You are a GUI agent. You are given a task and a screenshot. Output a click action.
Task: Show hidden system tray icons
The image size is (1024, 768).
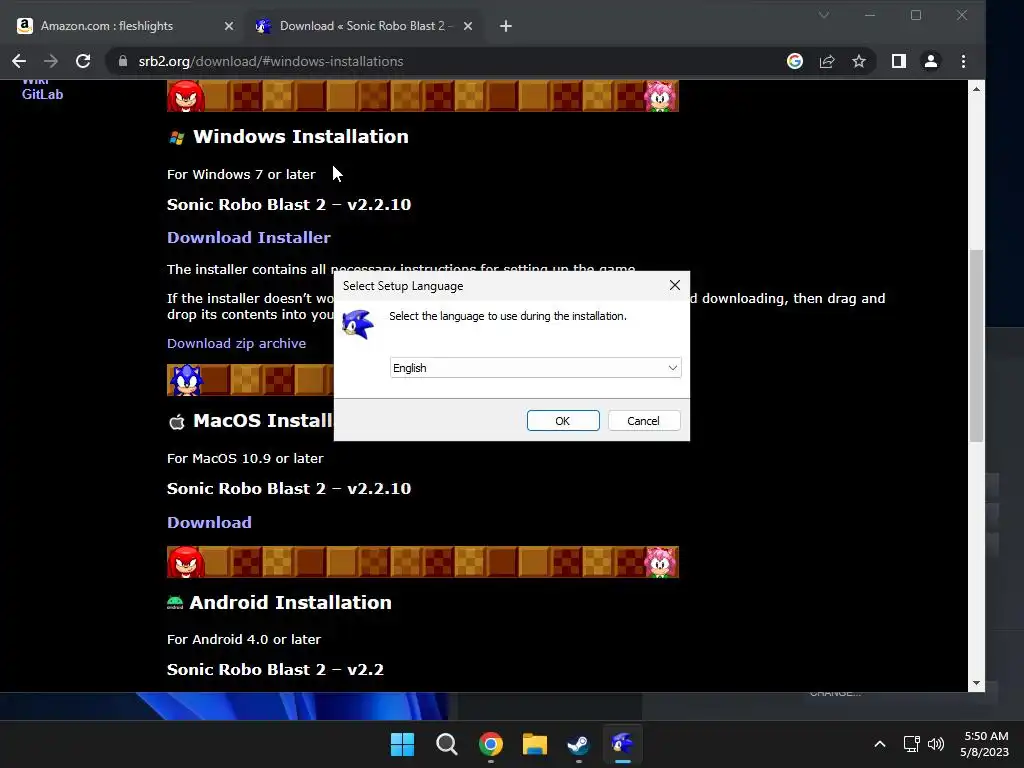point(880,744)
